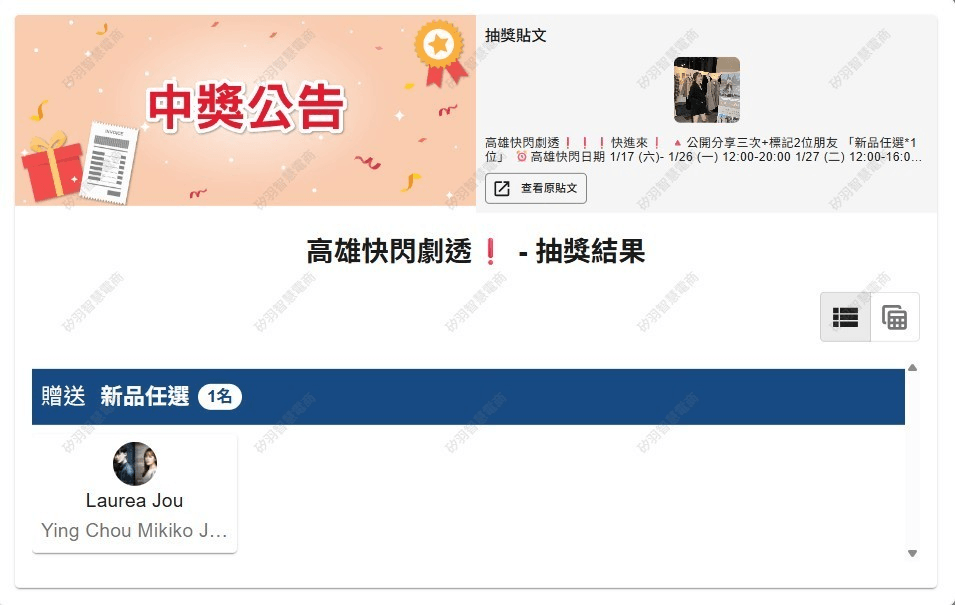Click Laurea Jou's profile avatar

pyautogui.click(x=135, y=464)
